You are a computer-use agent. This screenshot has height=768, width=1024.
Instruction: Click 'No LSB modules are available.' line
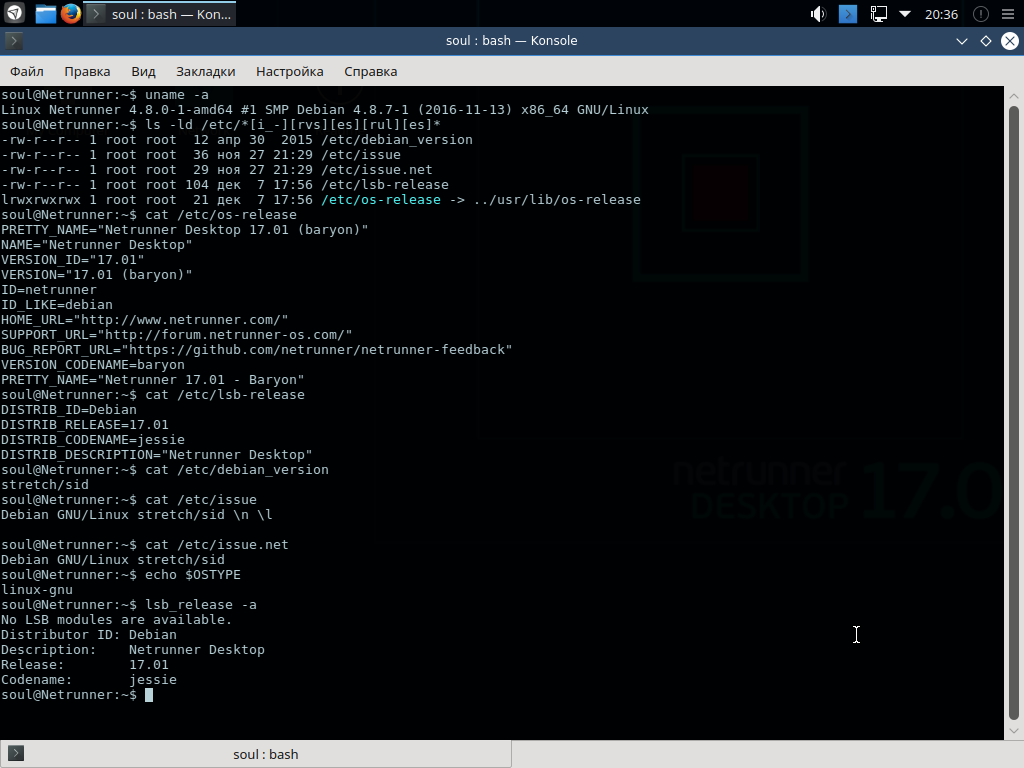[x=116, y=620]
